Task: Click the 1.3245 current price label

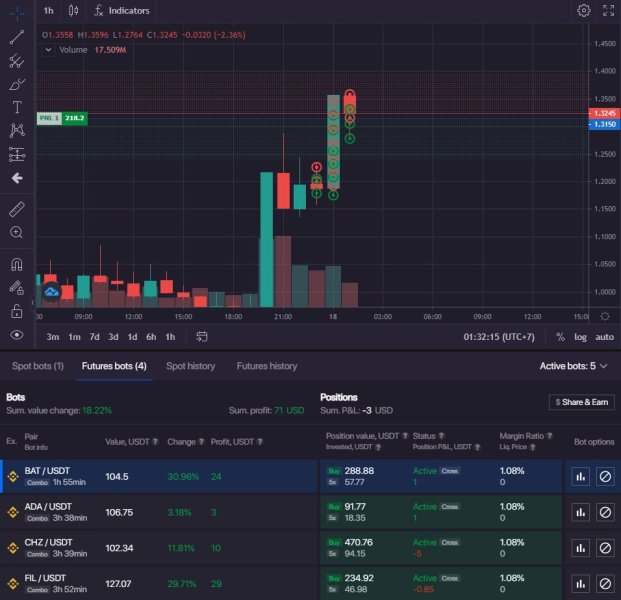Action: click(x=604, y=113)
